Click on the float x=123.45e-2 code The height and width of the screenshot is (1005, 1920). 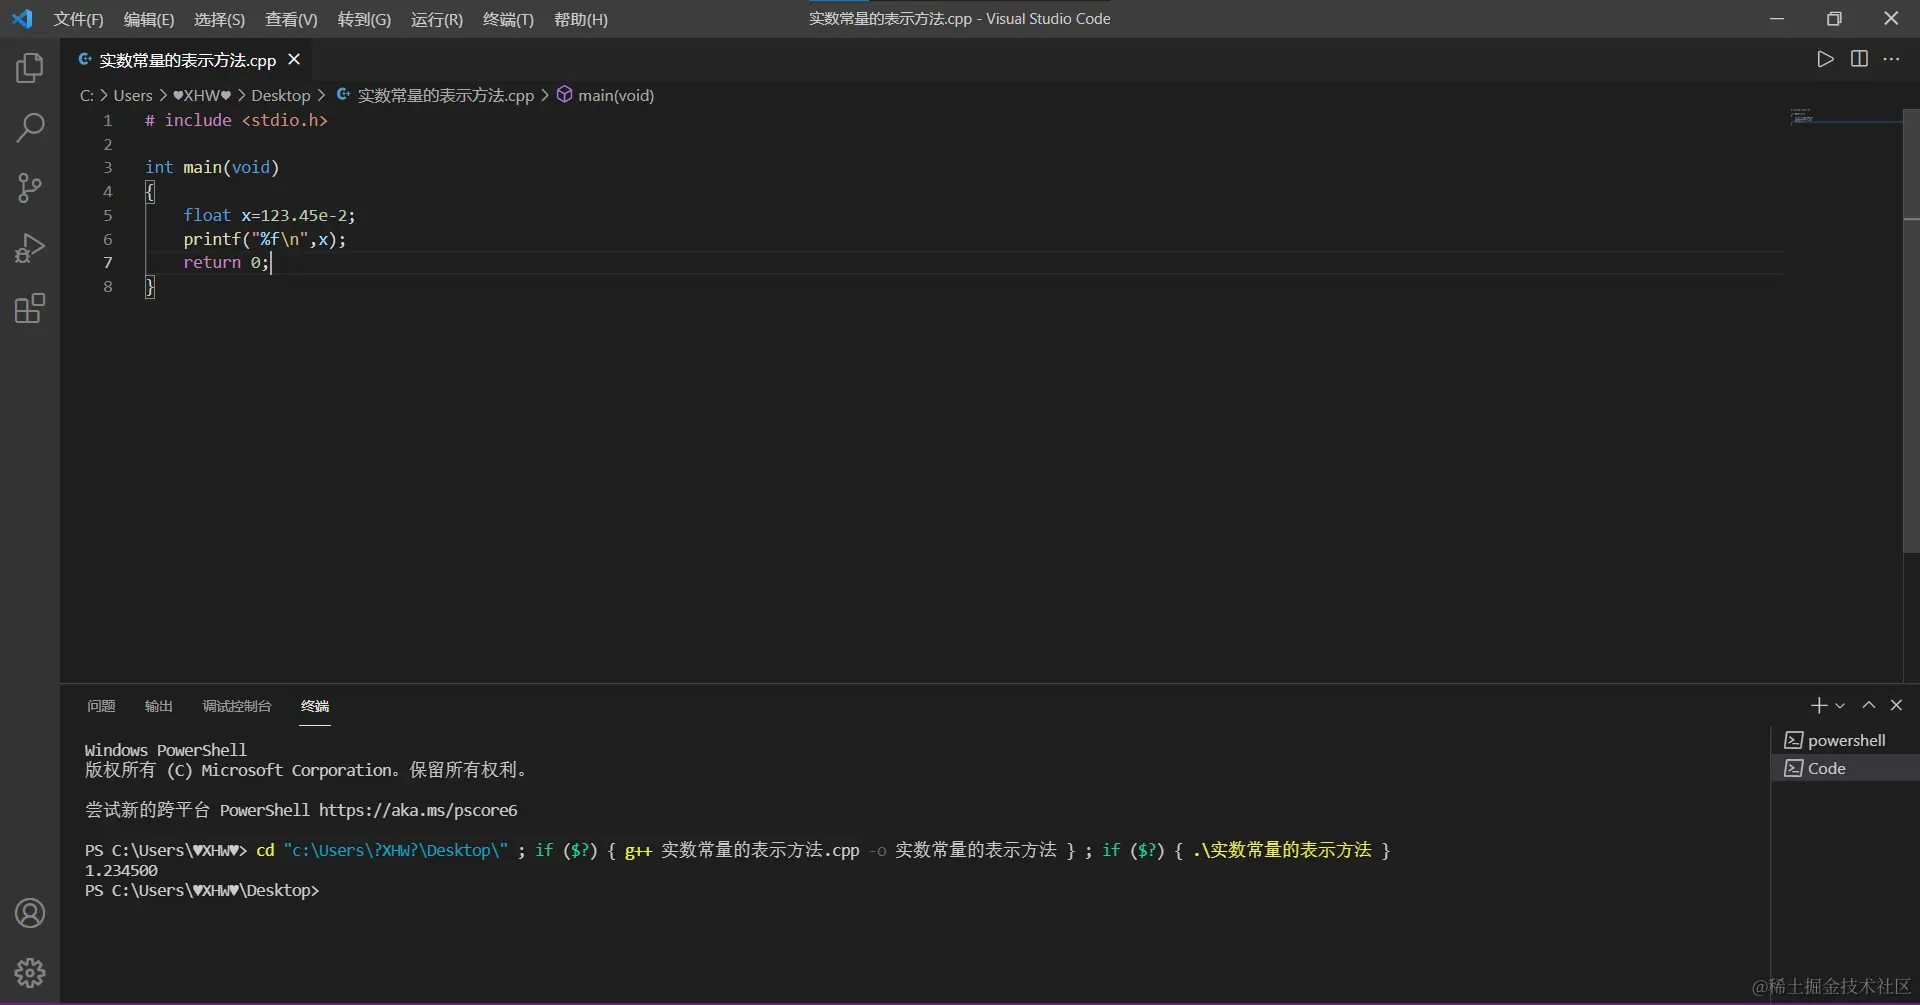[x=269, y=215]
